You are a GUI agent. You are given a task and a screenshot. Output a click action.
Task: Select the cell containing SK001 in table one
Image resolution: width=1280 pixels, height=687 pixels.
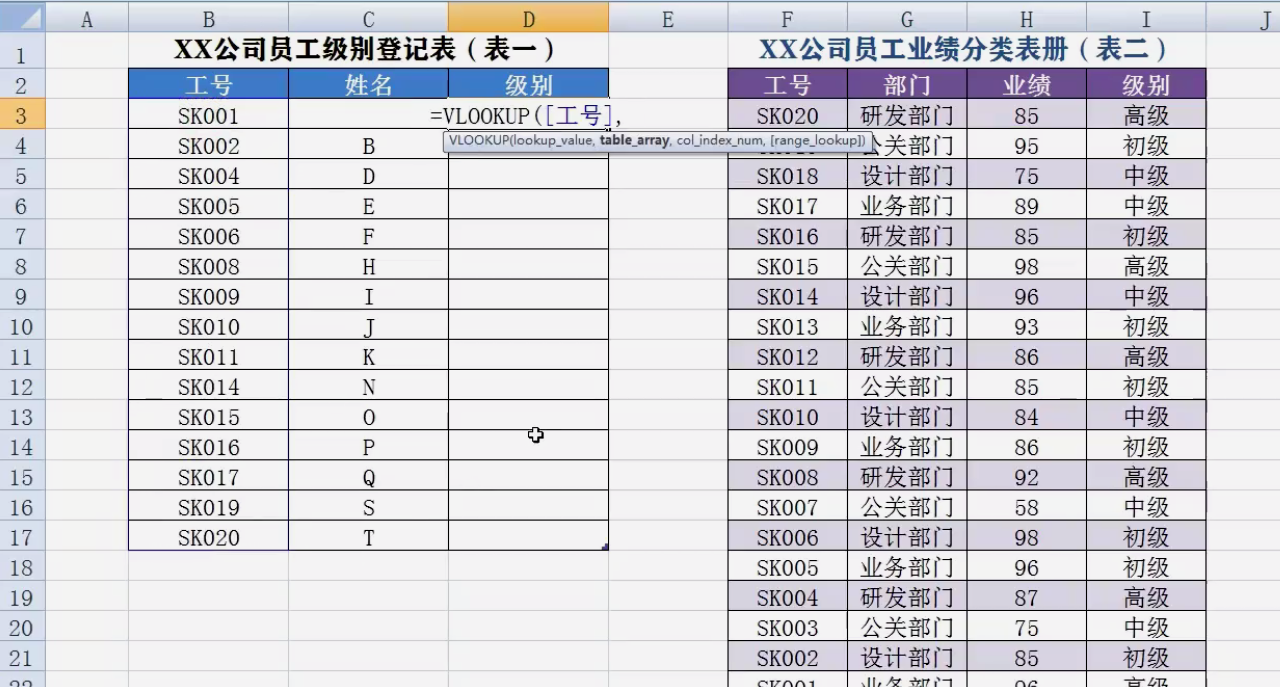pos(208,115)
